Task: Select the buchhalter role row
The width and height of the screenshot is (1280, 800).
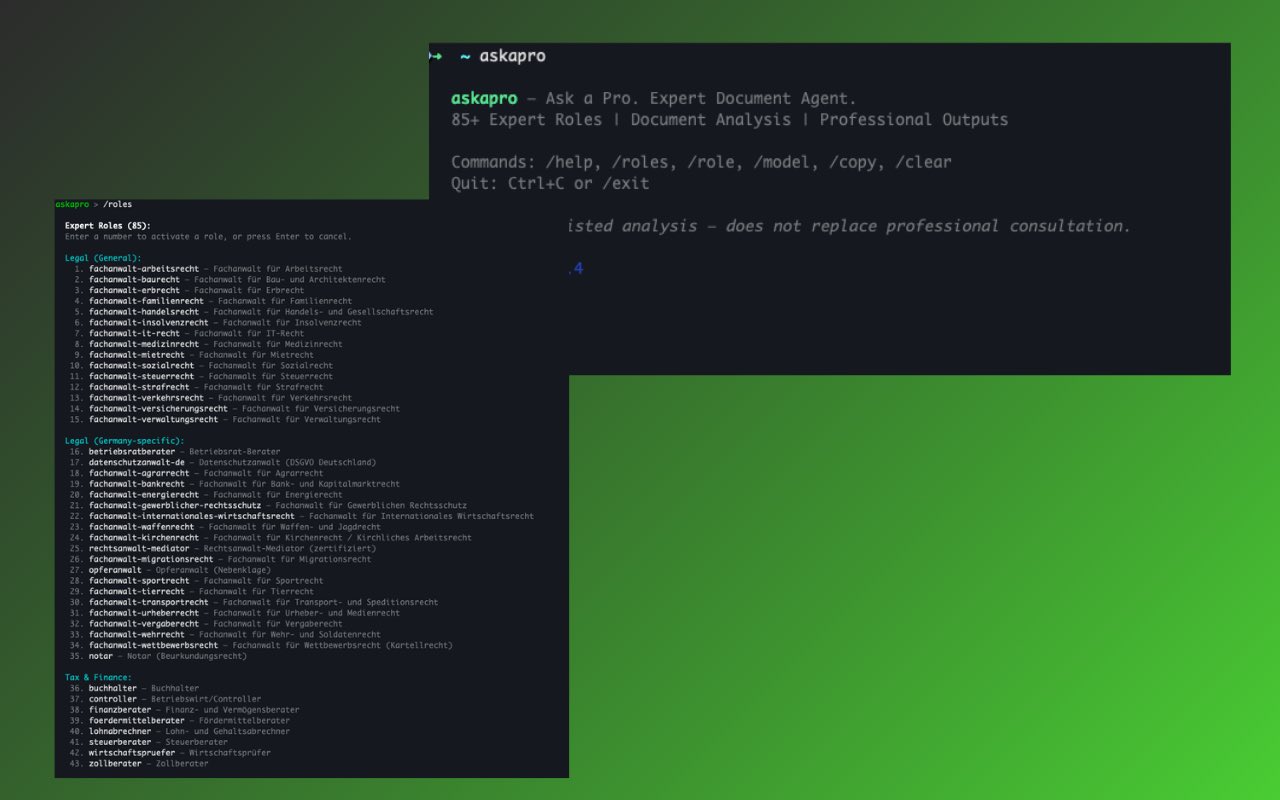Action: [x=134, y=689]
